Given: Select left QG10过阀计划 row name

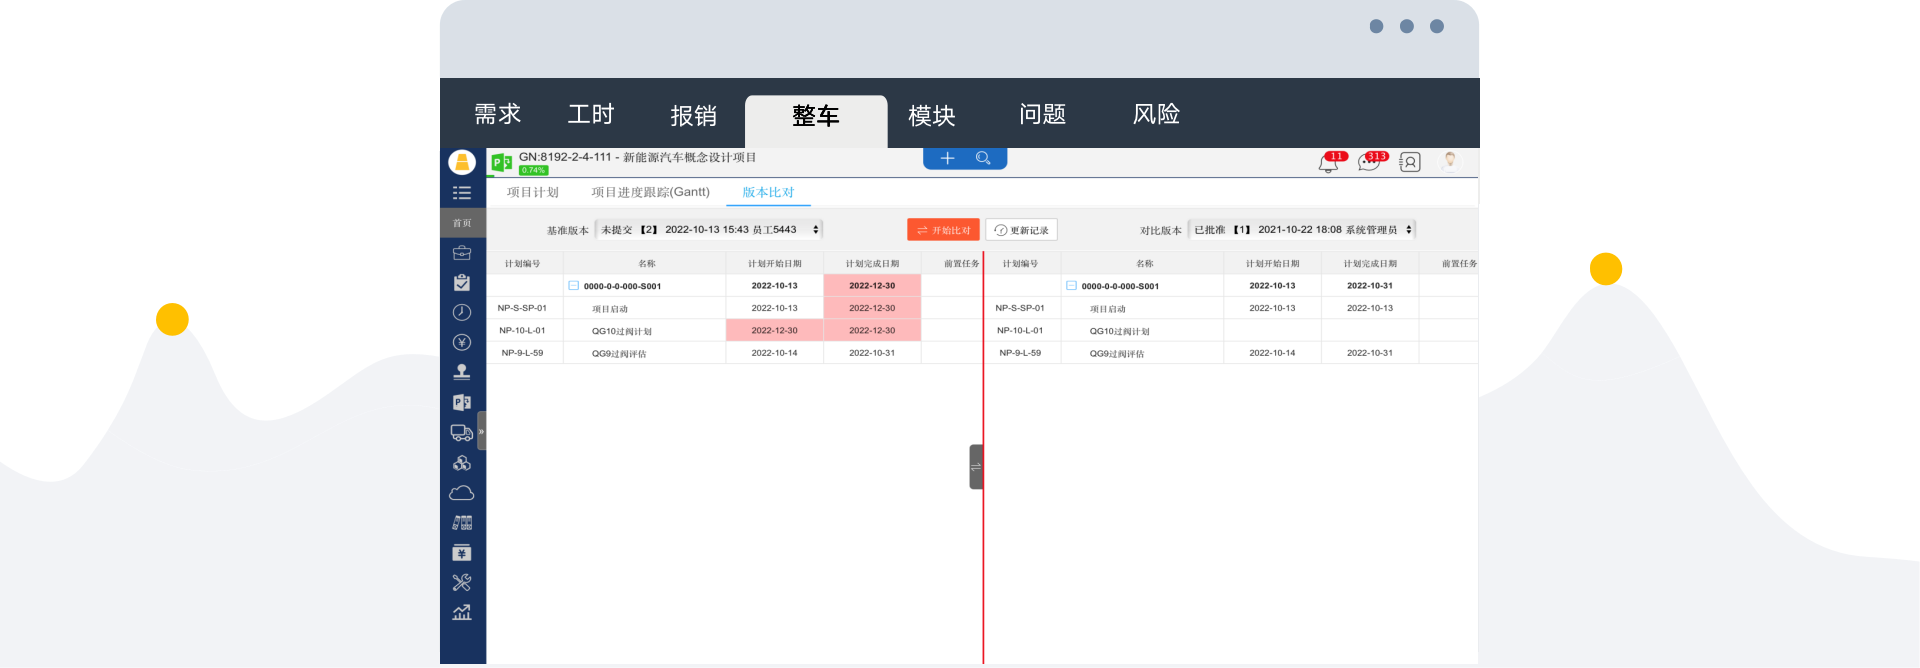Looking at the screenshot, I should tap(622, 331).
